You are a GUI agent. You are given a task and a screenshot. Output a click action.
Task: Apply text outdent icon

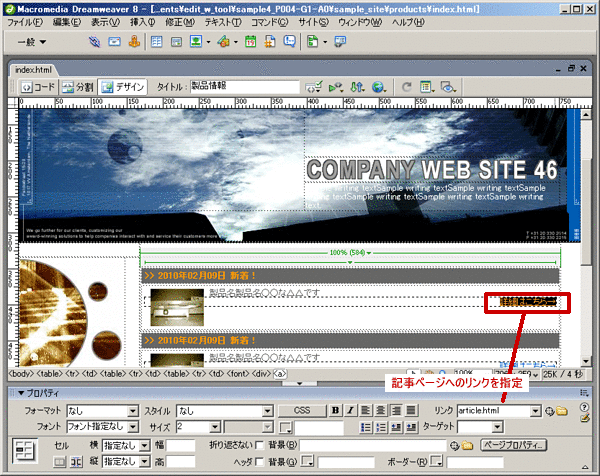396,427
